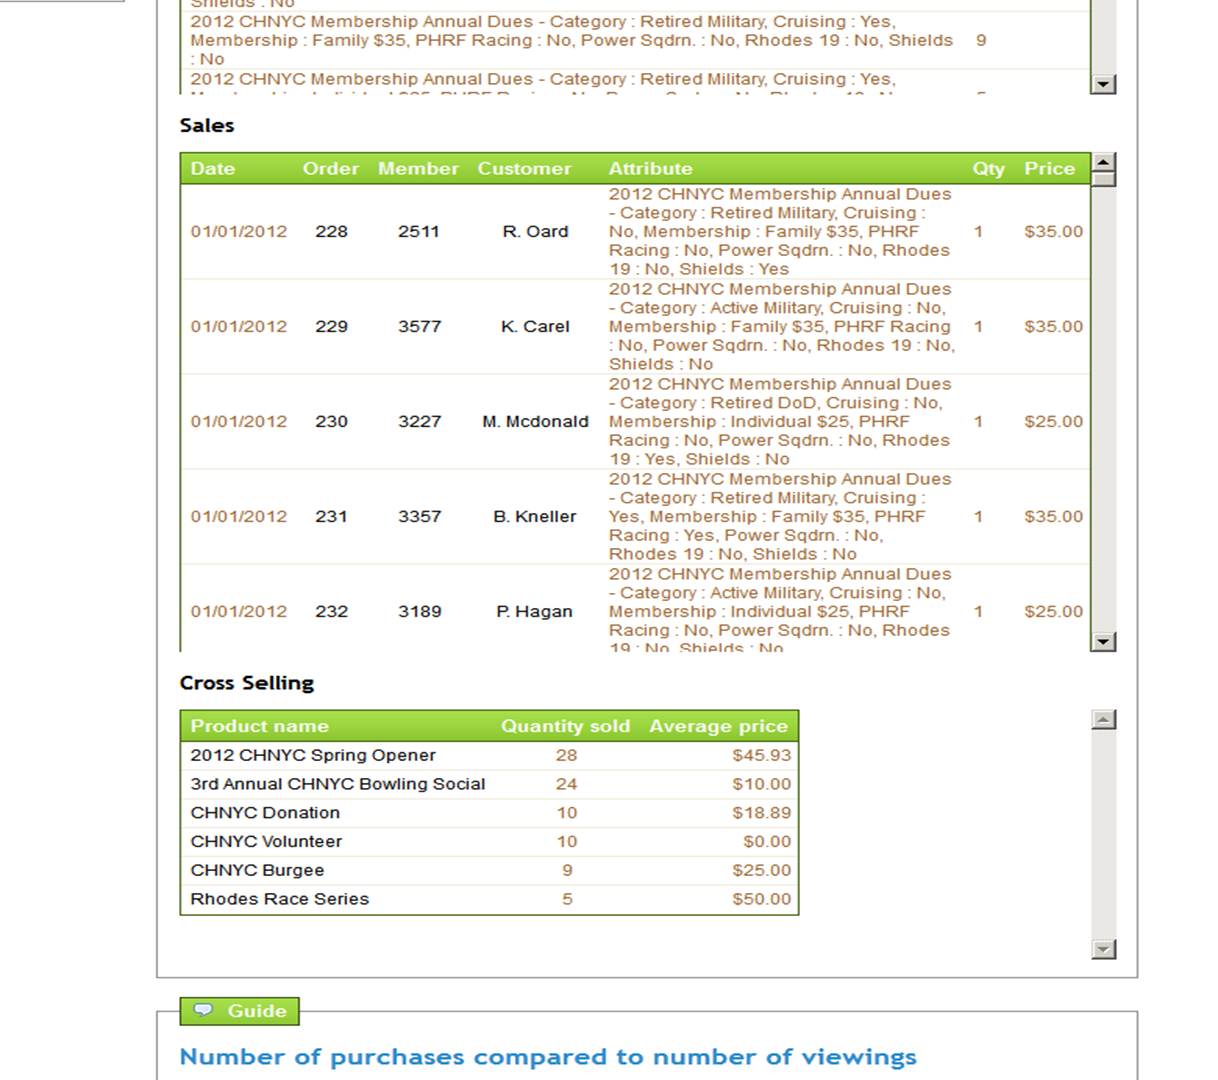
Task: Click price $35.00 in R. Oard row
Action: pos(1053,231)
